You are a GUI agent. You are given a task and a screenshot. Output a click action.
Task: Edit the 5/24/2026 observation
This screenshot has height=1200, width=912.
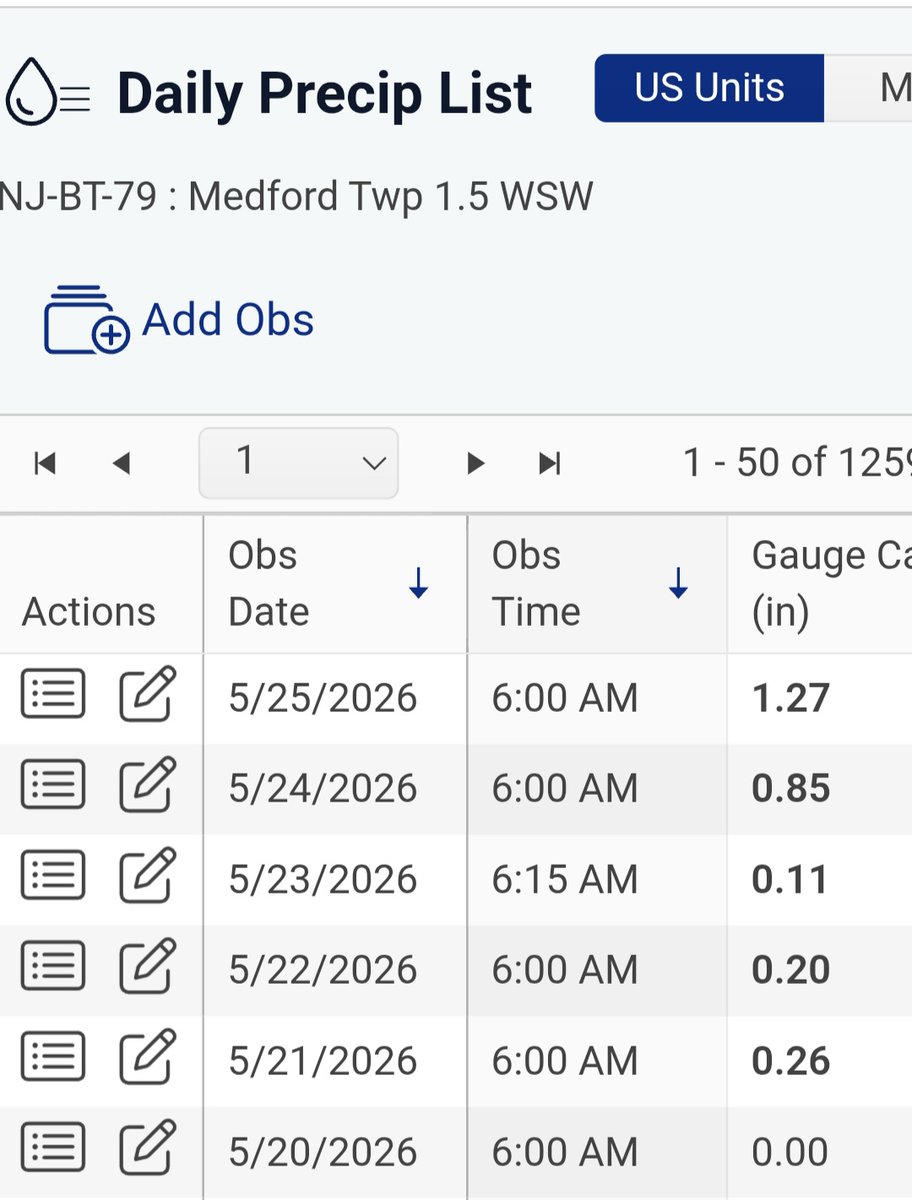(x=148, y=784)
